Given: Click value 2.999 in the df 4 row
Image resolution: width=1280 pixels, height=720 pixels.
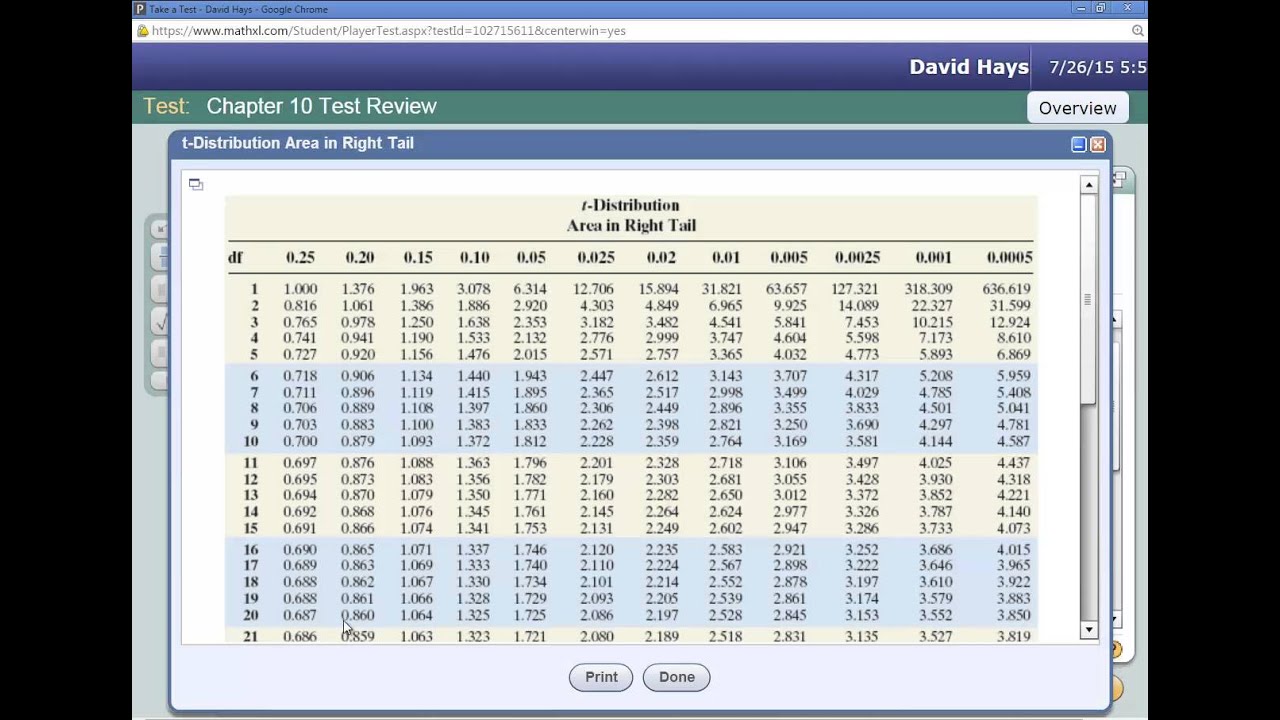Looking at the screenshot, I should [662, 338].
